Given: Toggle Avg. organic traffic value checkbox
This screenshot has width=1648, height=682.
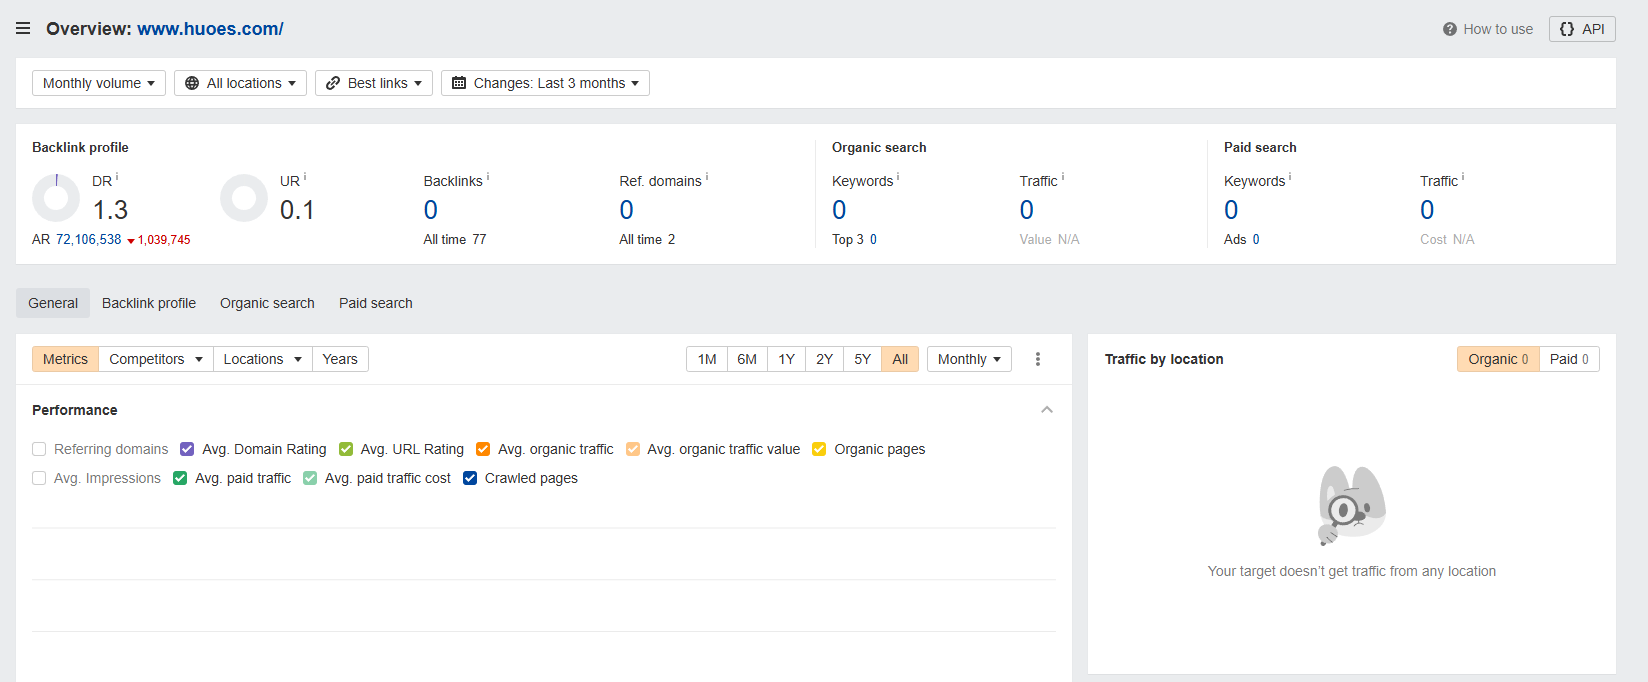Looking at the screenshot, I should (633, 449).
